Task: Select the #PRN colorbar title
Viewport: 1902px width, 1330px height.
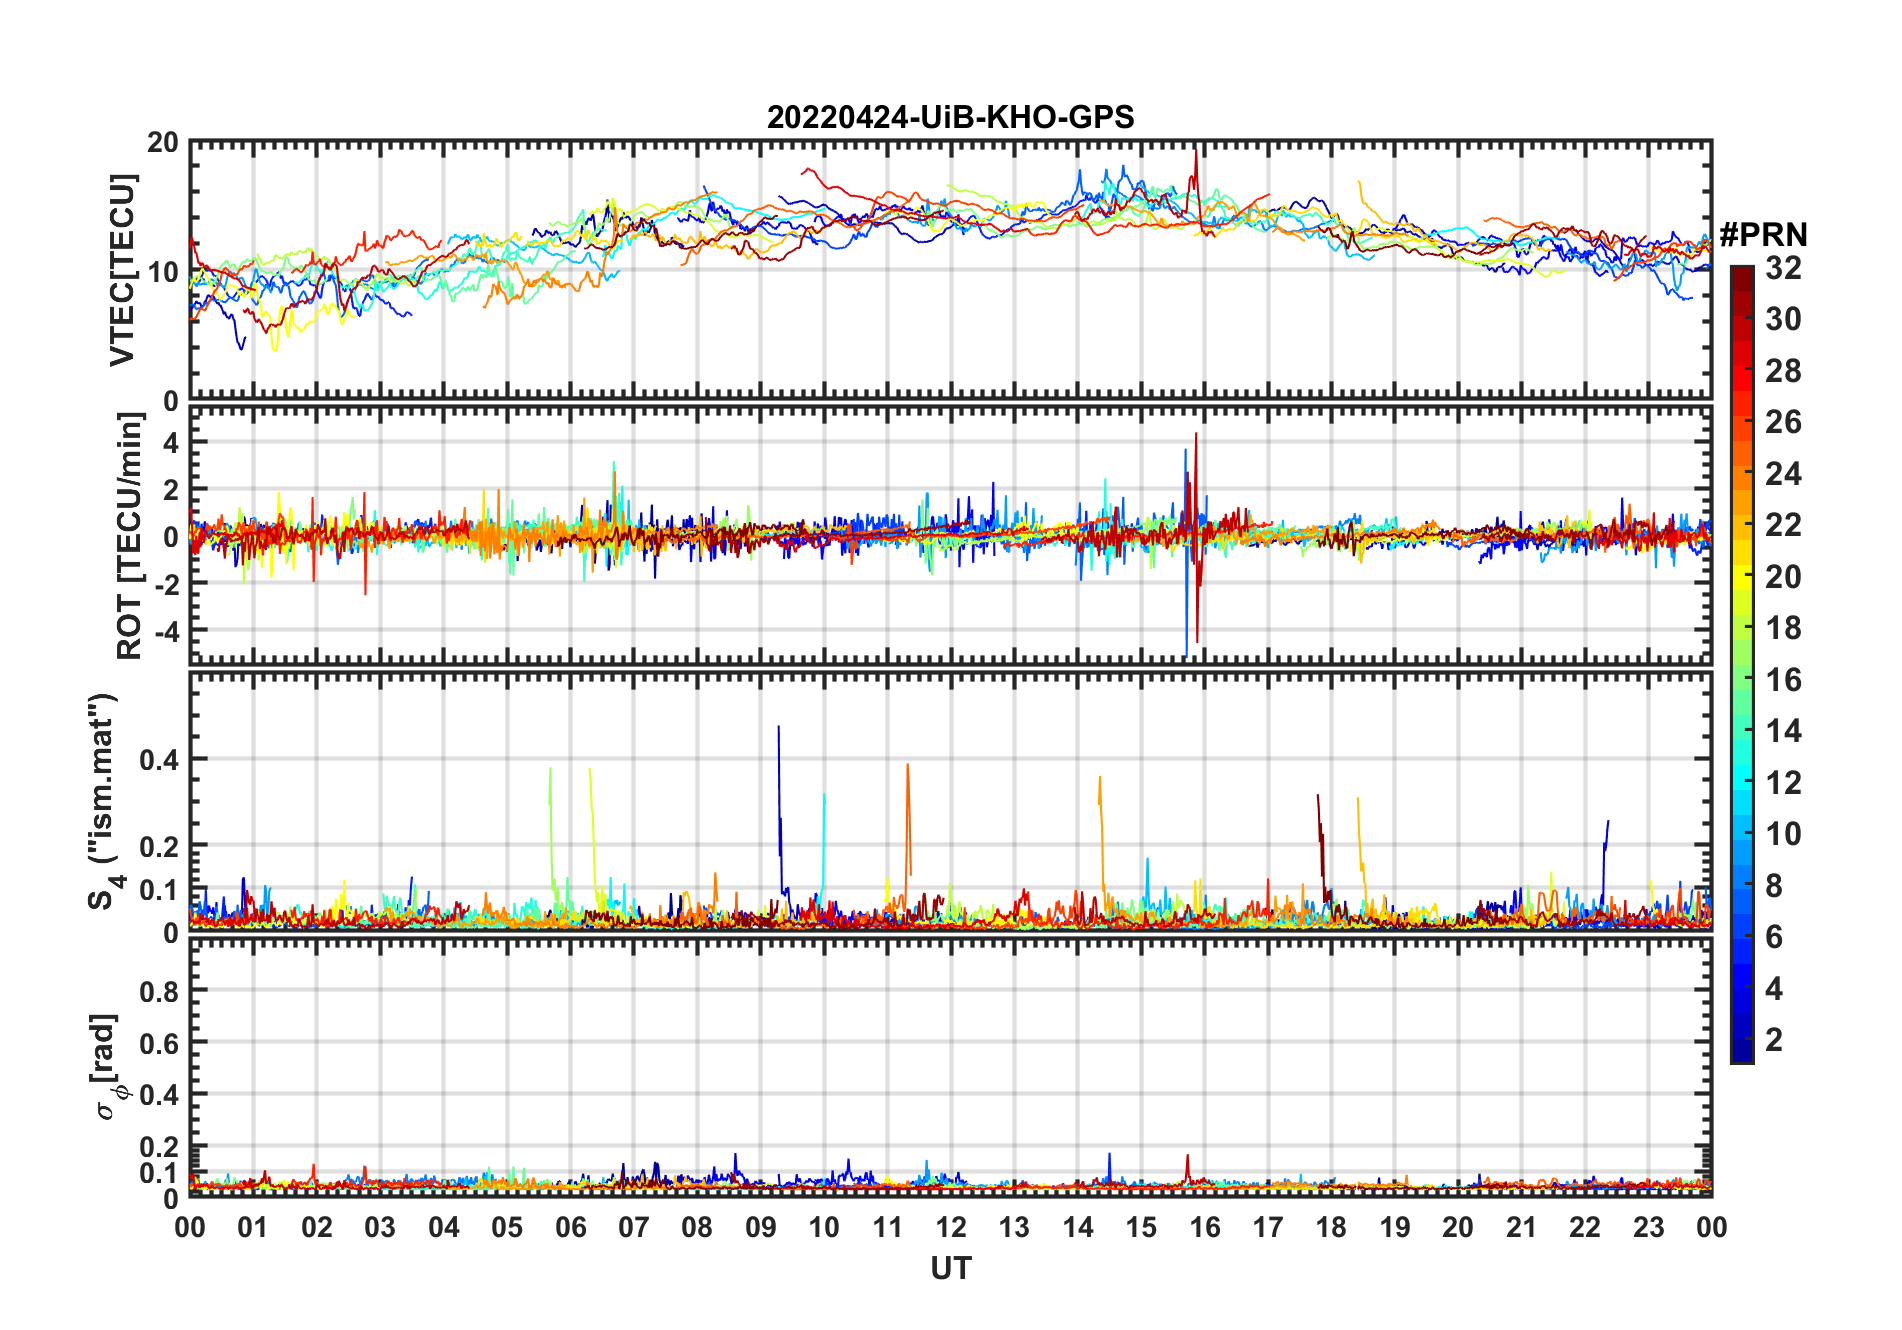Action: click(x=1763, y=235)
